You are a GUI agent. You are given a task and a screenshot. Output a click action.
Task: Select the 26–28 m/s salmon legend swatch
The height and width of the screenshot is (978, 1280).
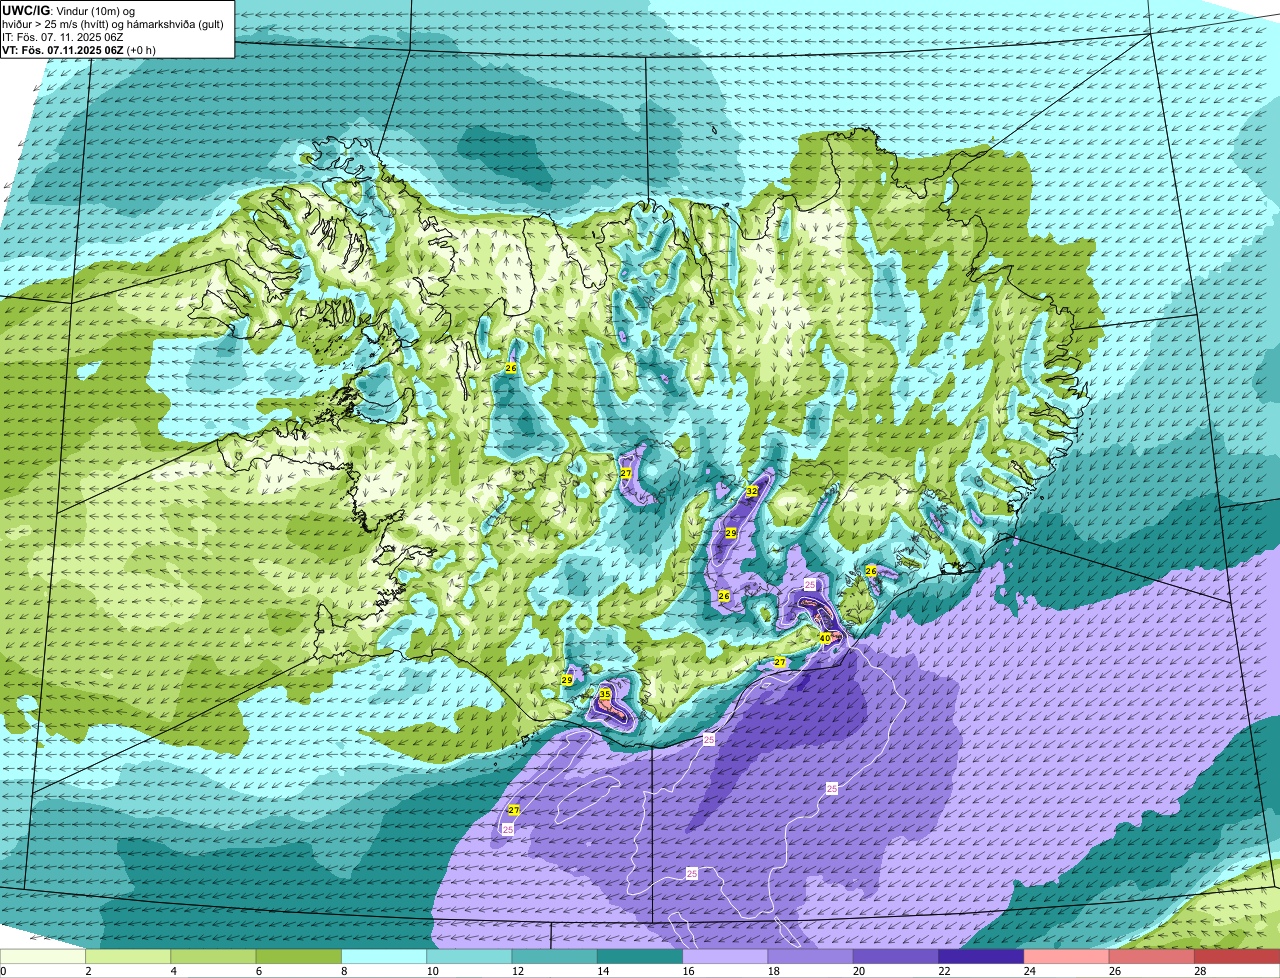tap(1152, 956)
